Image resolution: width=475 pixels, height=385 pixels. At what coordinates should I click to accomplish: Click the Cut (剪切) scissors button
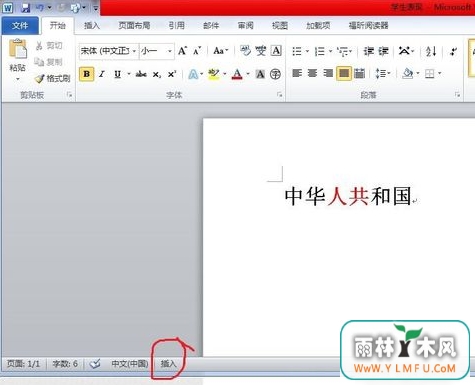coord(49,46)
